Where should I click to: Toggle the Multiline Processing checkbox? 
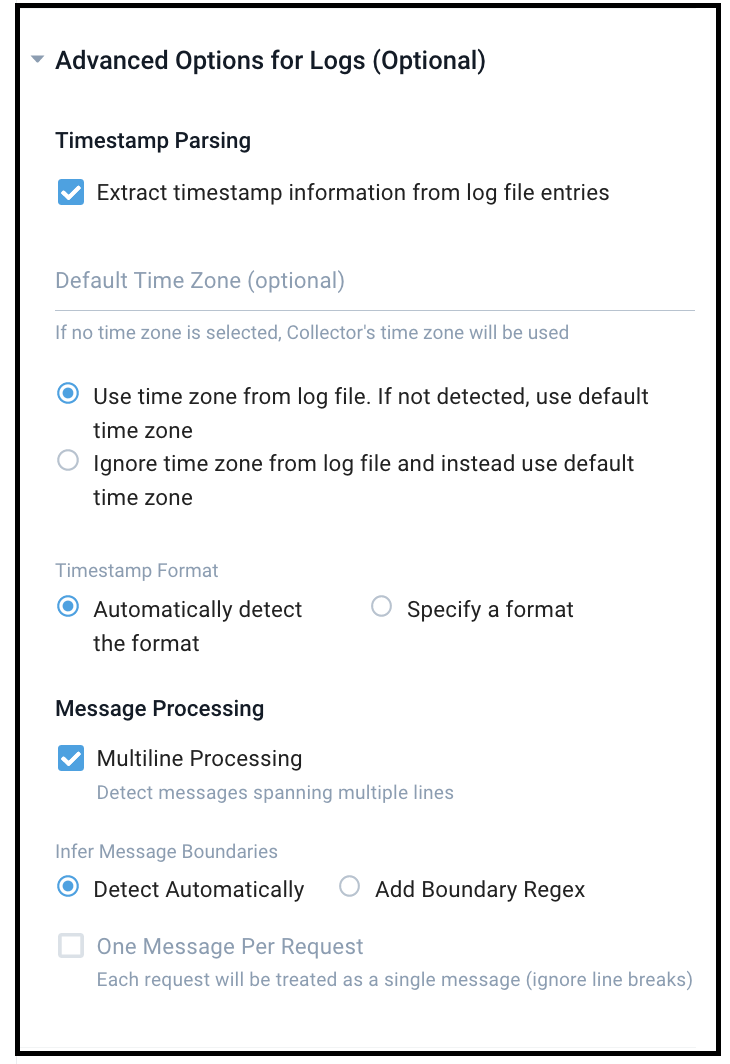click(x=70, y=758)
